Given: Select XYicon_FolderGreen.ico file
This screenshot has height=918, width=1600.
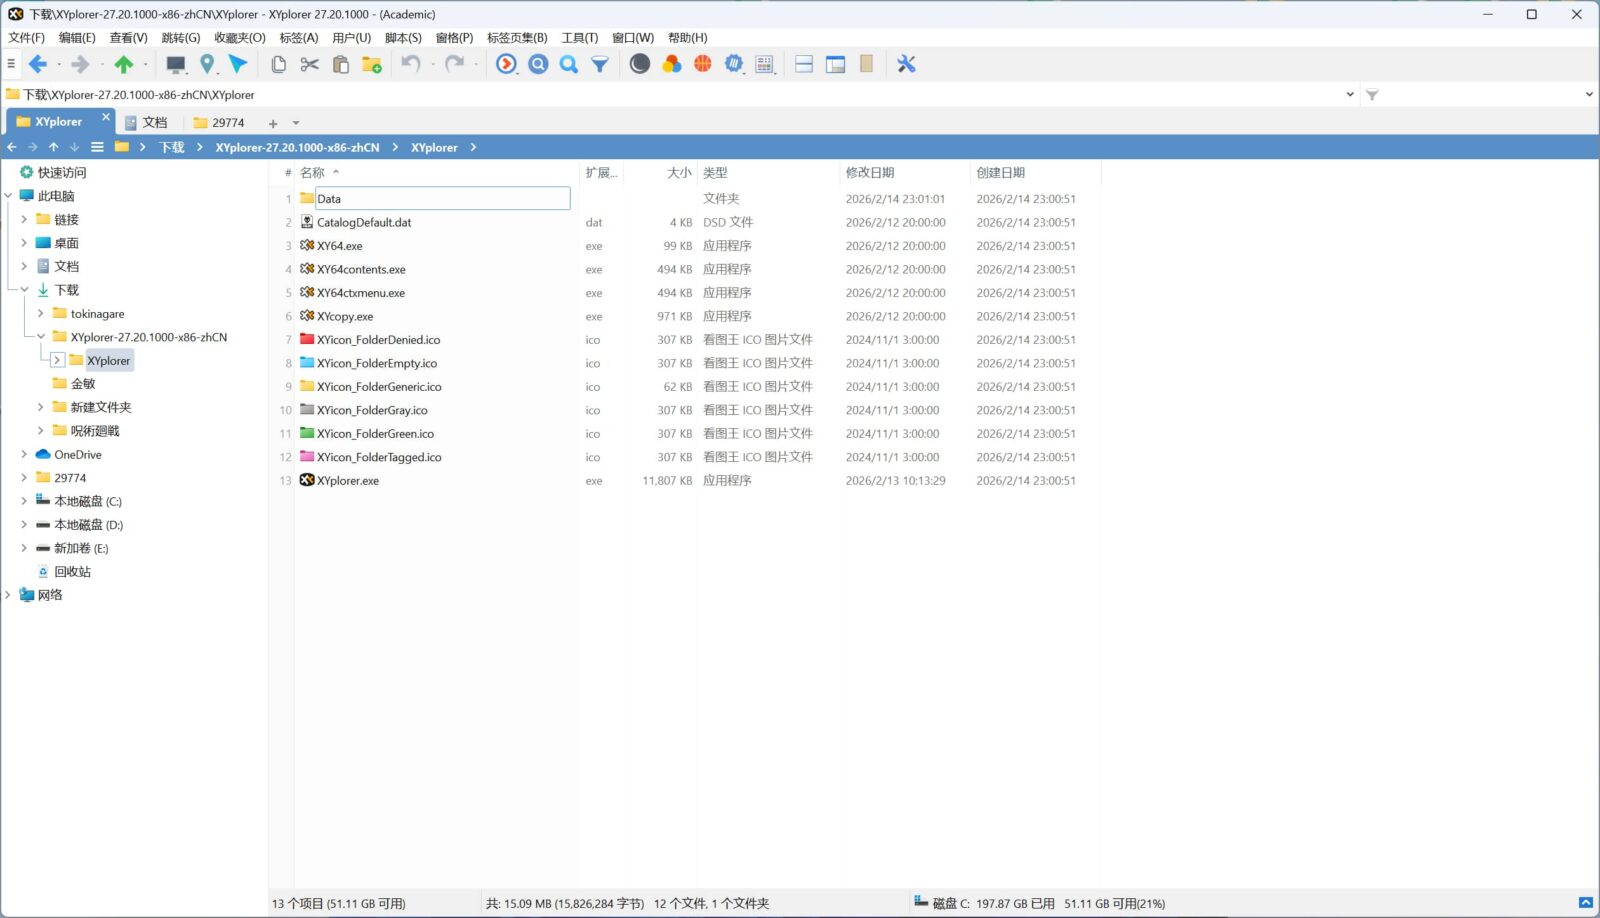Looking at the screenshot, I should pyautogui.click(x=375, y=434).
